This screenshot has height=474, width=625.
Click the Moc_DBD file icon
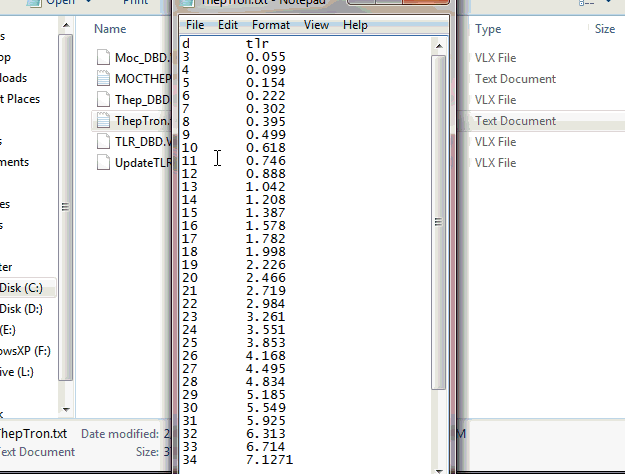pos(105,58)
